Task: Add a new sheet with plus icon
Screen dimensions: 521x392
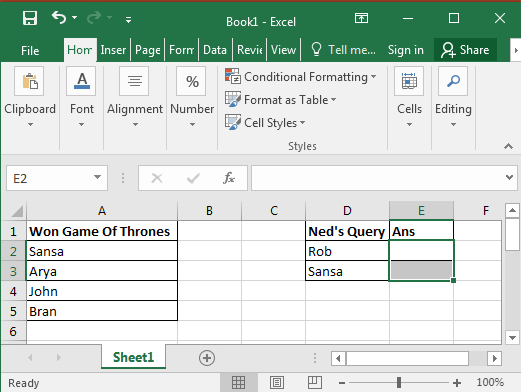Action: point(207,358)
